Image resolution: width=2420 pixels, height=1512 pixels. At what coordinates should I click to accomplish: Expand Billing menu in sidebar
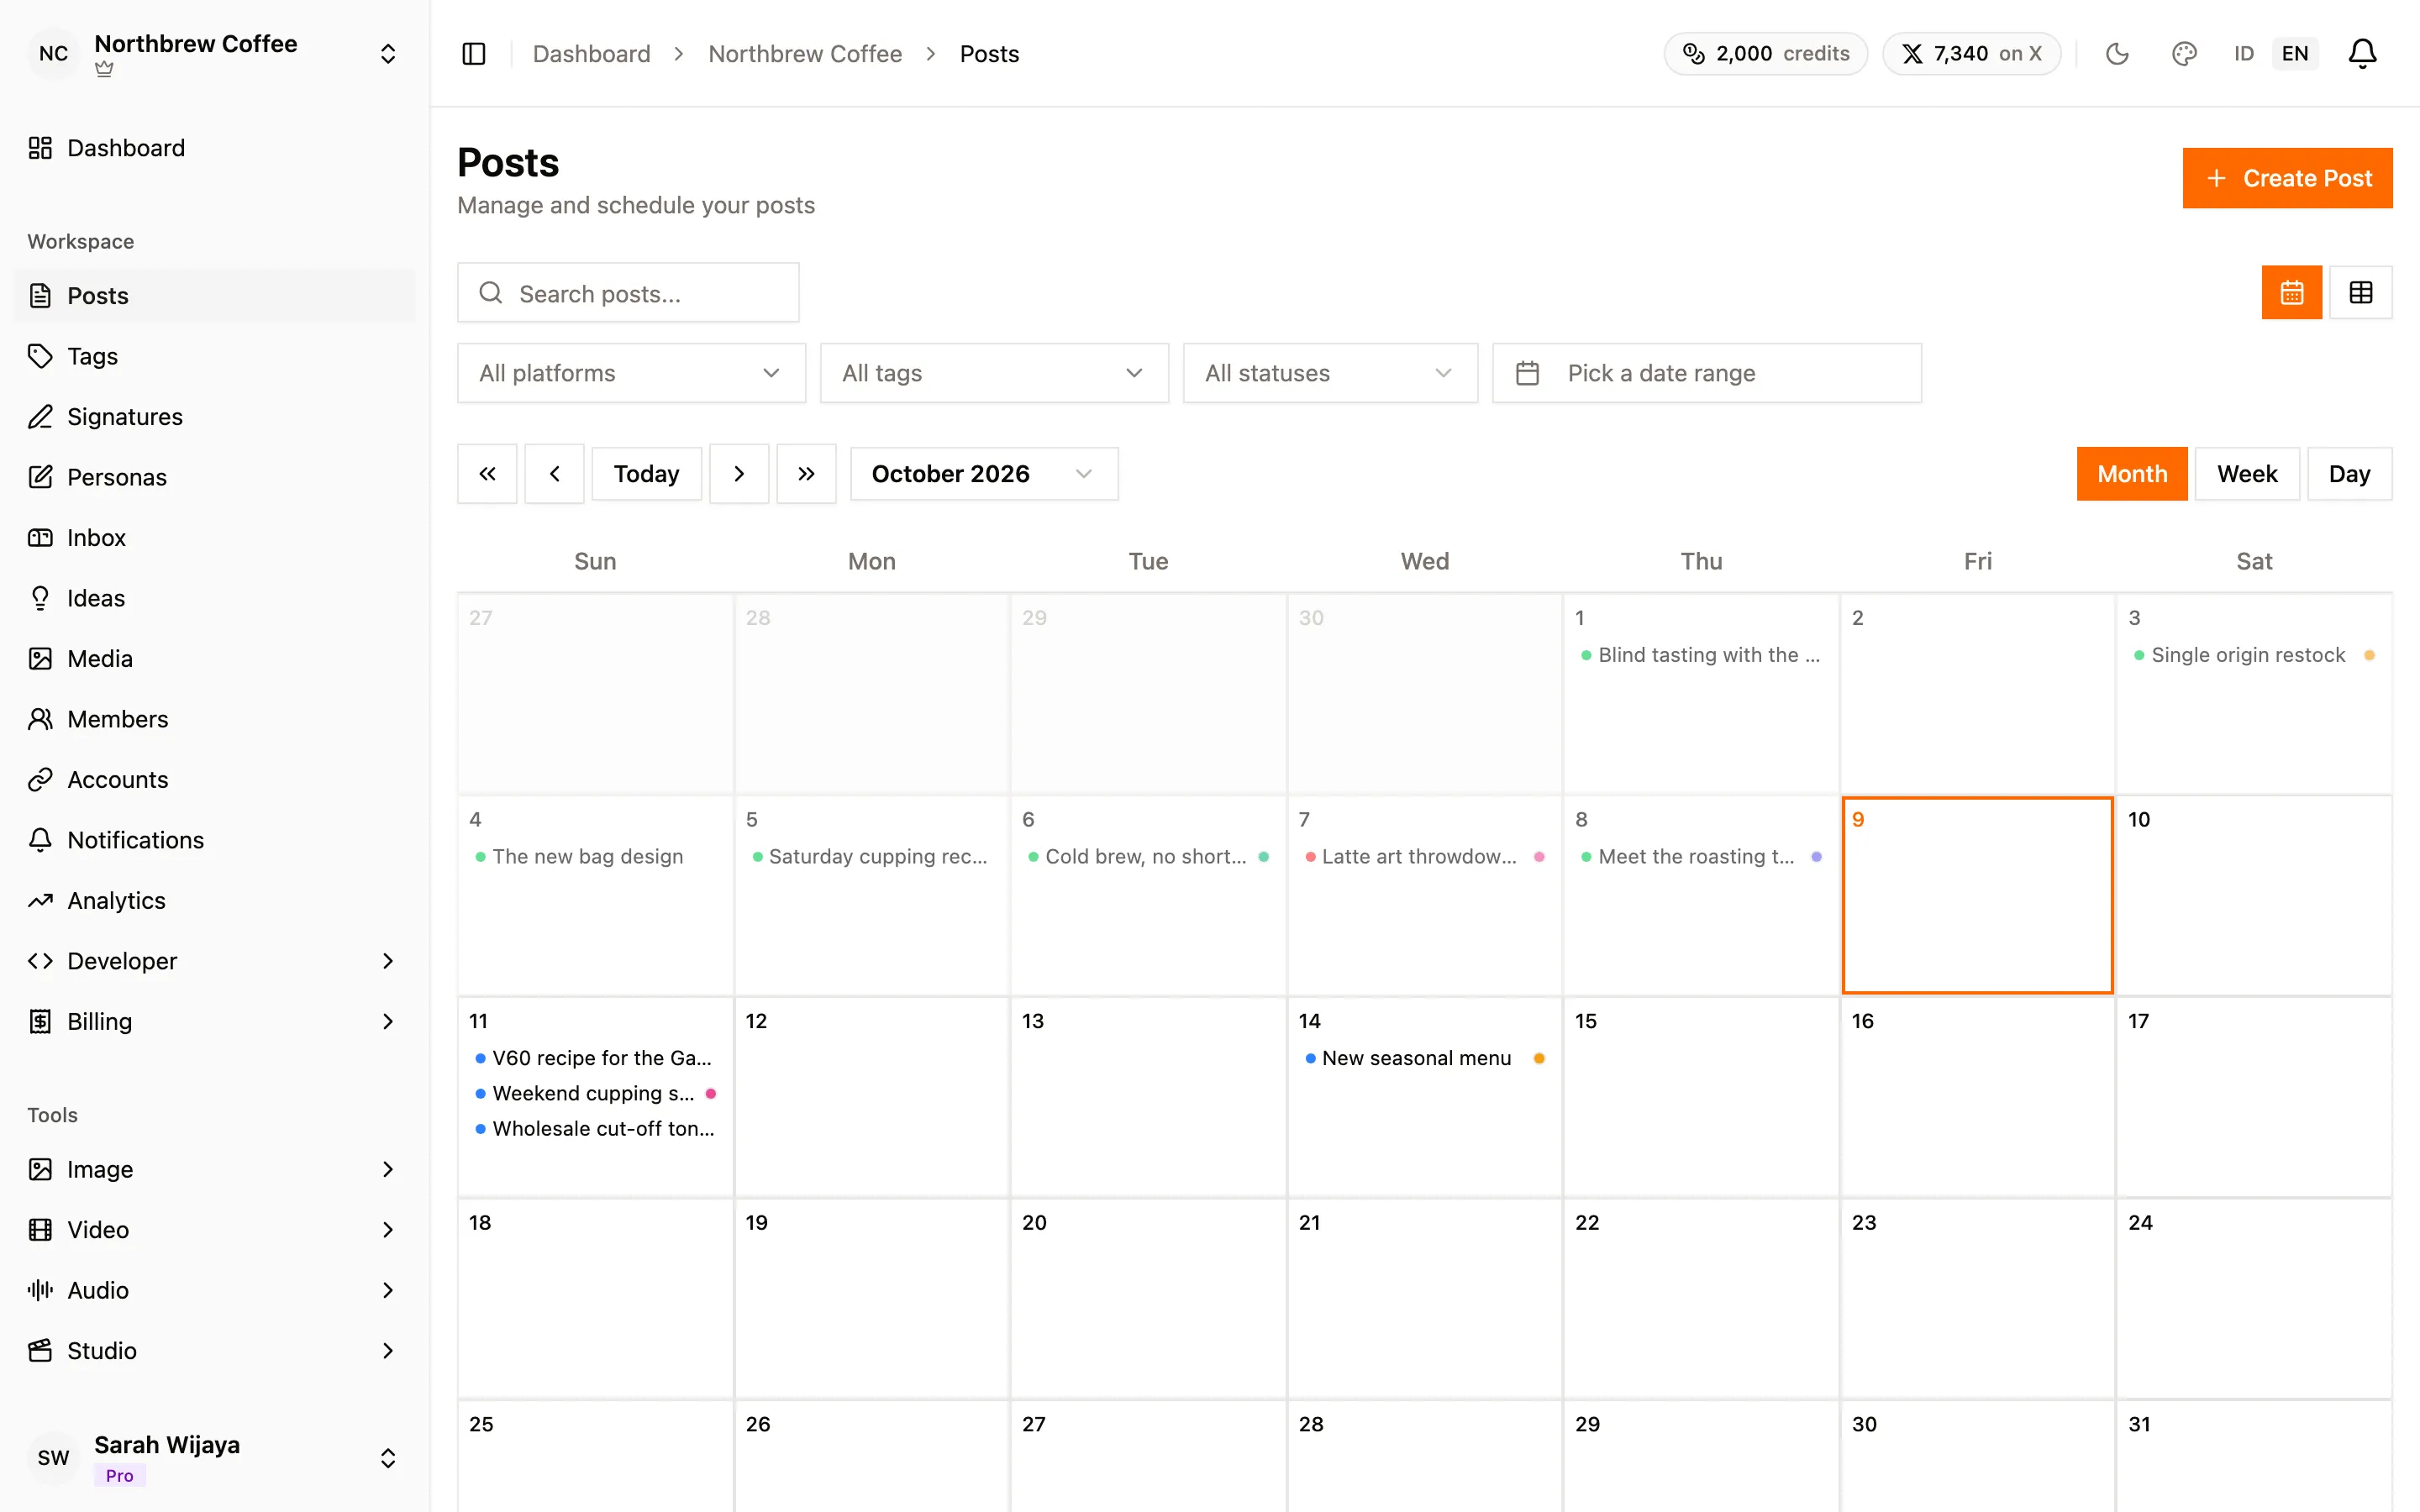[x=214, y=1022]
